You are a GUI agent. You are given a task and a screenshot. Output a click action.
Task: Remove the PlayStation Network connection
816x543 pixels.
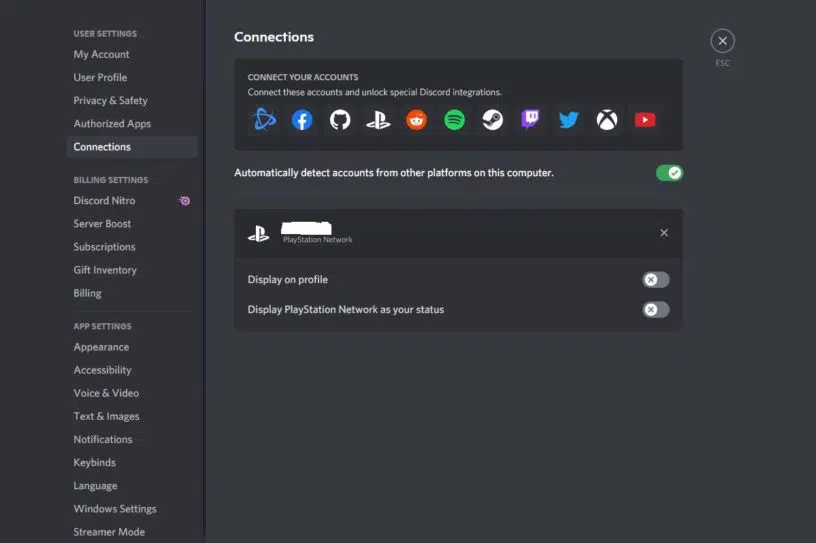tap(664, 233)
